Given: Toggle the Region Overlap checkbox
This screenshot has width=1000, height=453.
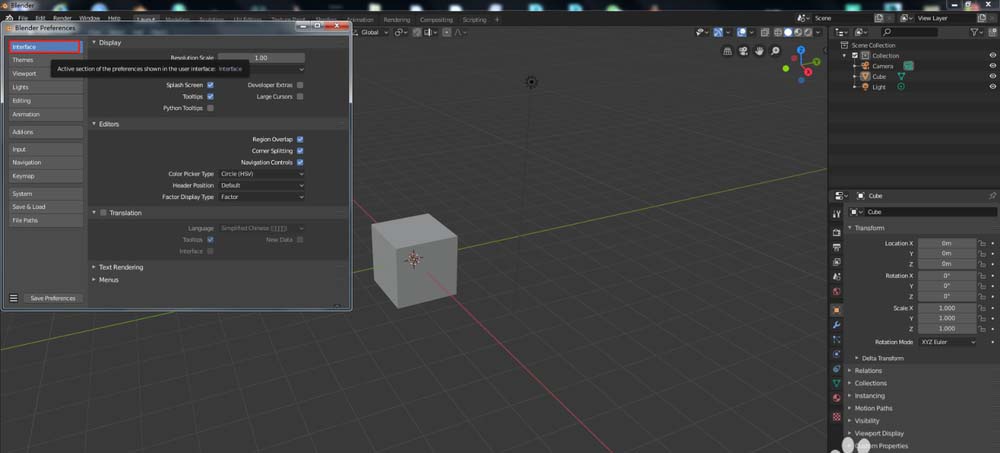Looking at the screenshot, I should click(300, 139).
